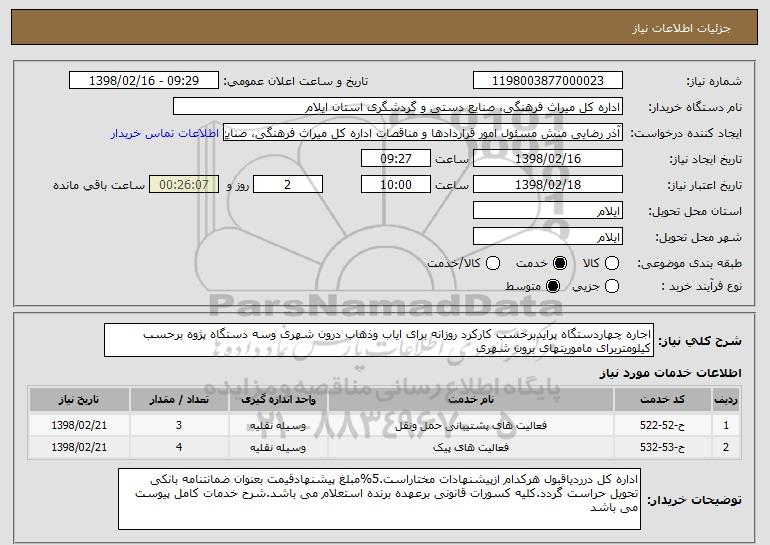Choose the متوسط purchase type radio
Image resolution: width=770 pixels, height=545 pixels.
pos(553,286)
